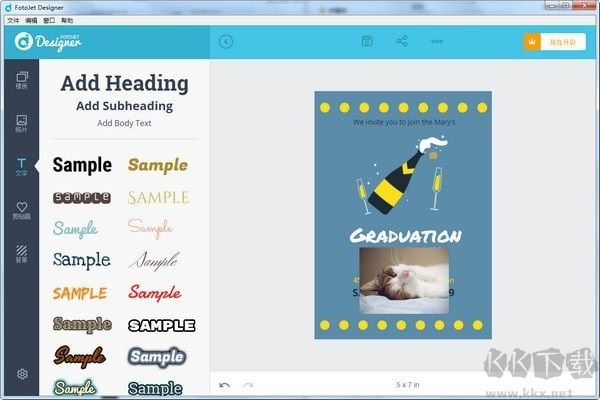Click the crown upgrade icon
600x400 pixels.
(x=532, y=42)
